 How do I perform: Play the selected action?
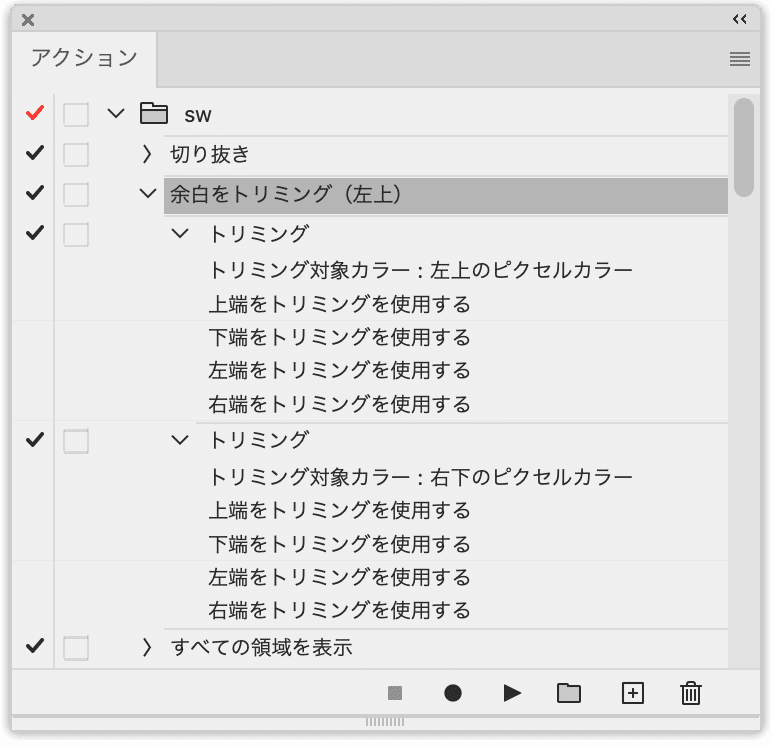512,693
